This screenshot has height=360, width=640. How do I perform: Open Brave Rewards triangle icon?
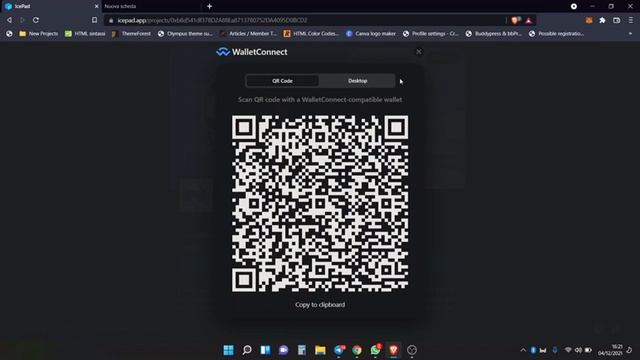point(529,20)
